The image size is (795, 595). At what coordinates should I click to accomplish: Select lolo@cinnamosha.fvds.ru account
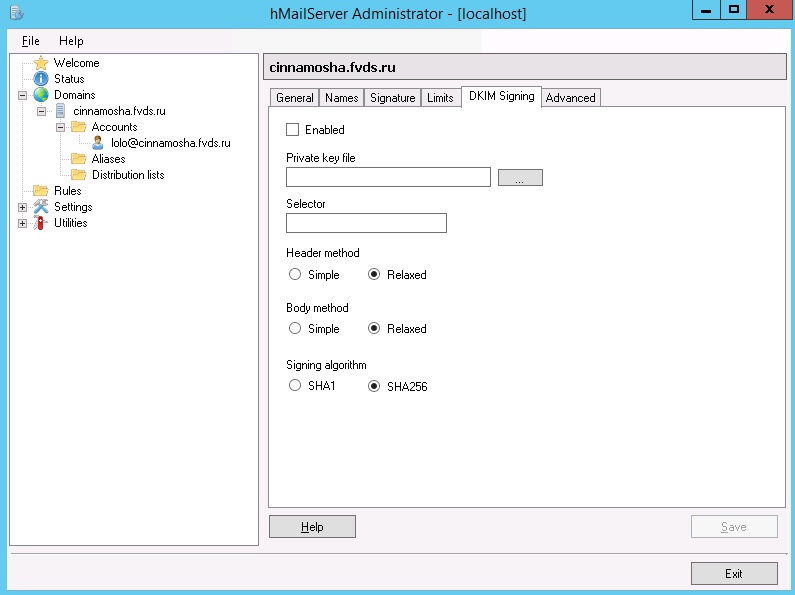171,143
